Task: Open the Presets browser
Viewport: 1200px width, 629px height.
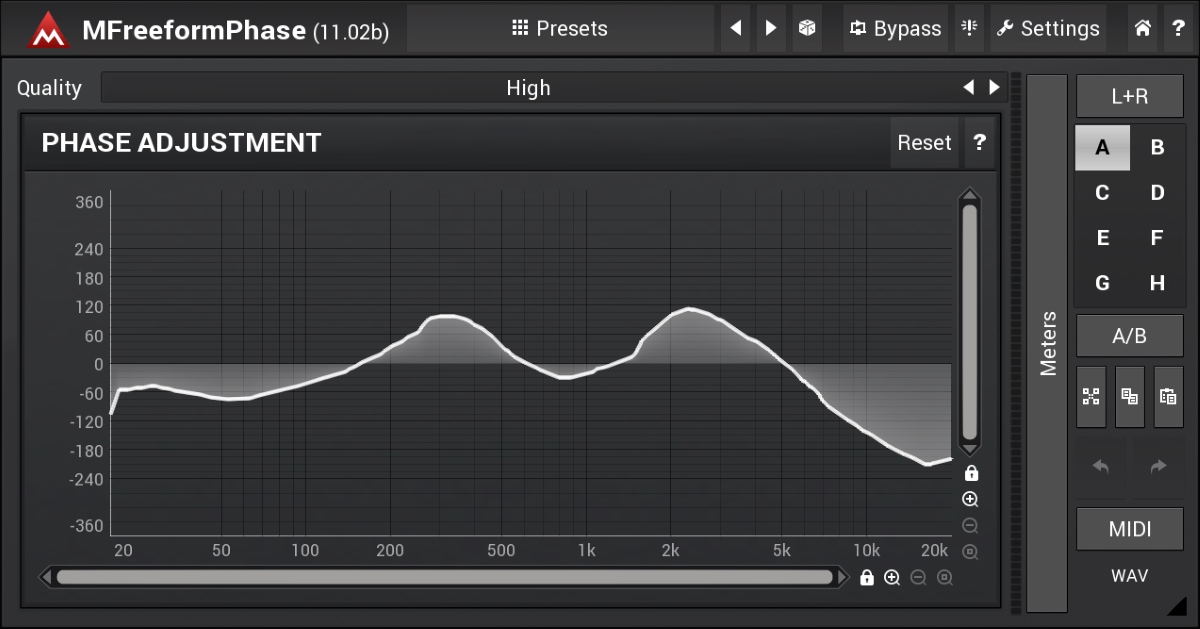Action: pos(560,28)
